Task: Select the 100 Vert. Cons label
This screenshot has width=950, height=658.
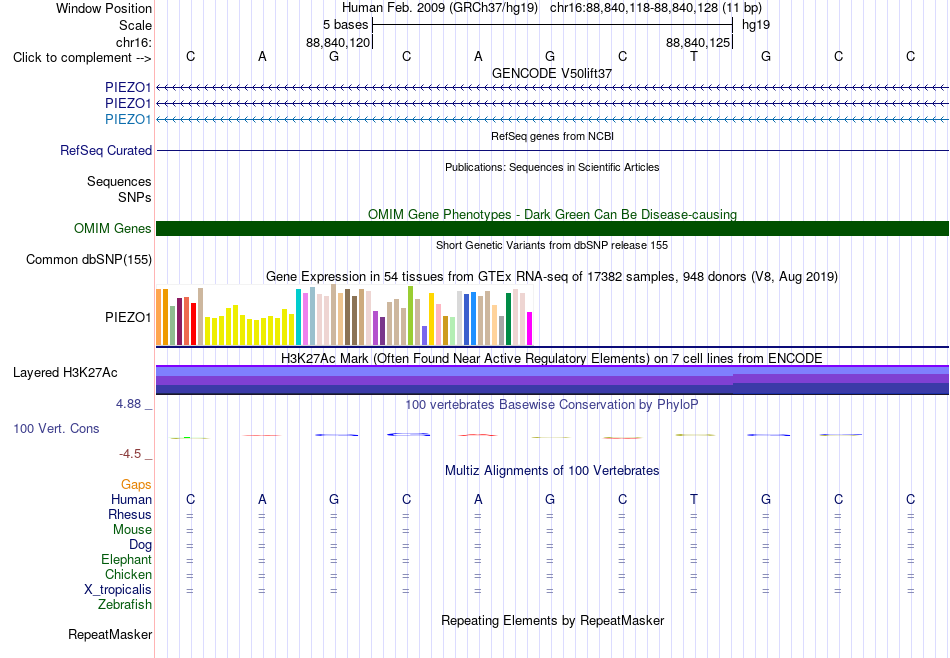Action: click(56, 429)
